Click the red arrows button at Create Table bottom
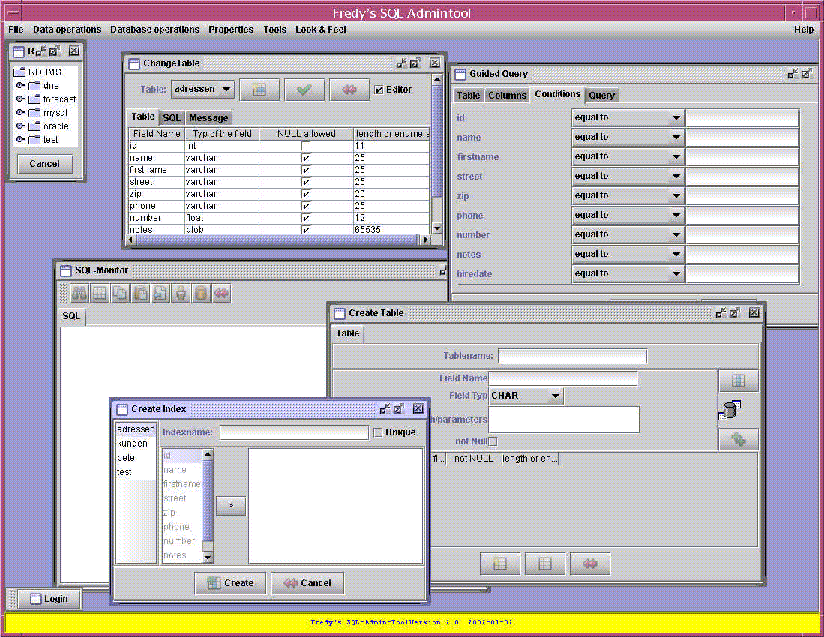 click(x=590, y=564)
